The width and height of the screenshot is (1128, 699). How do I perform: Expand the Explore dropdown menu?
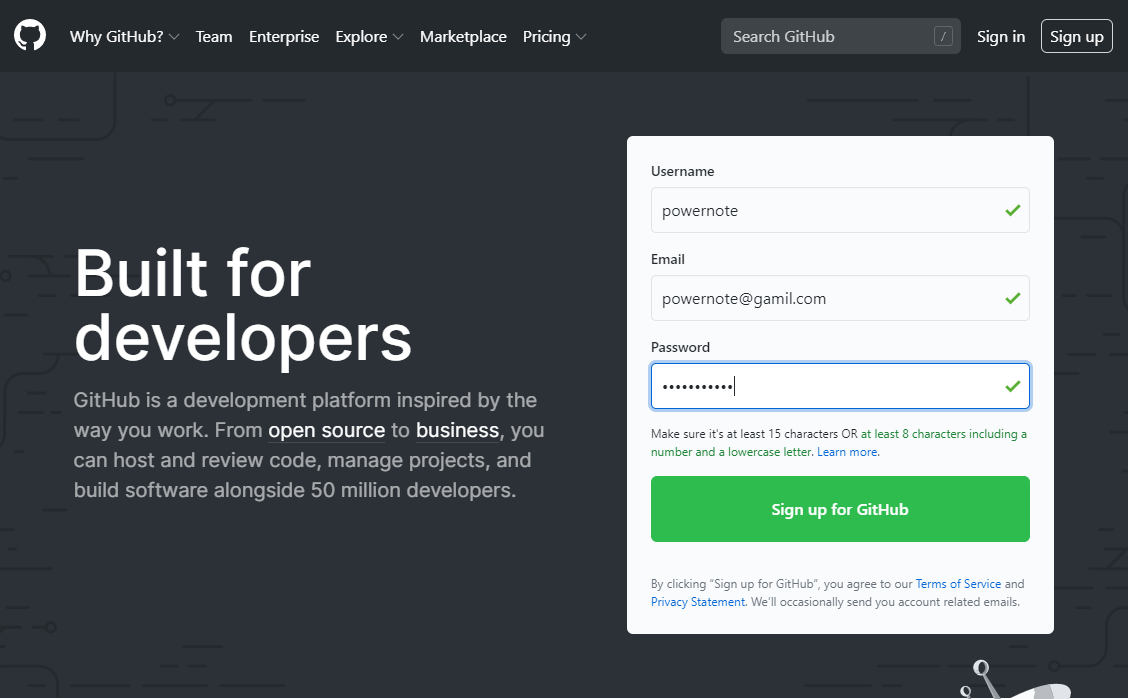(x=369, y=37)
